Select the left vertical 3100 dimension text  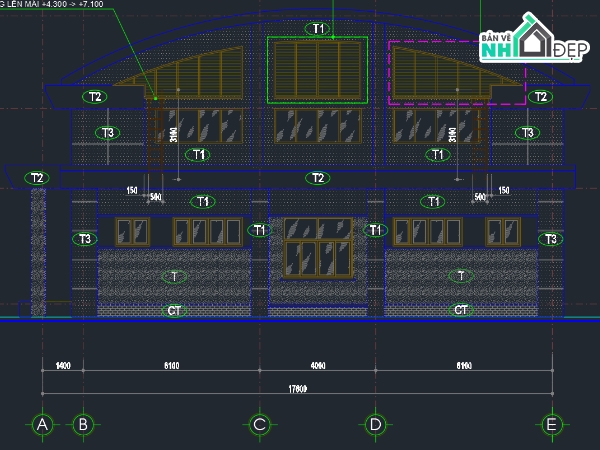coord(173,135)
